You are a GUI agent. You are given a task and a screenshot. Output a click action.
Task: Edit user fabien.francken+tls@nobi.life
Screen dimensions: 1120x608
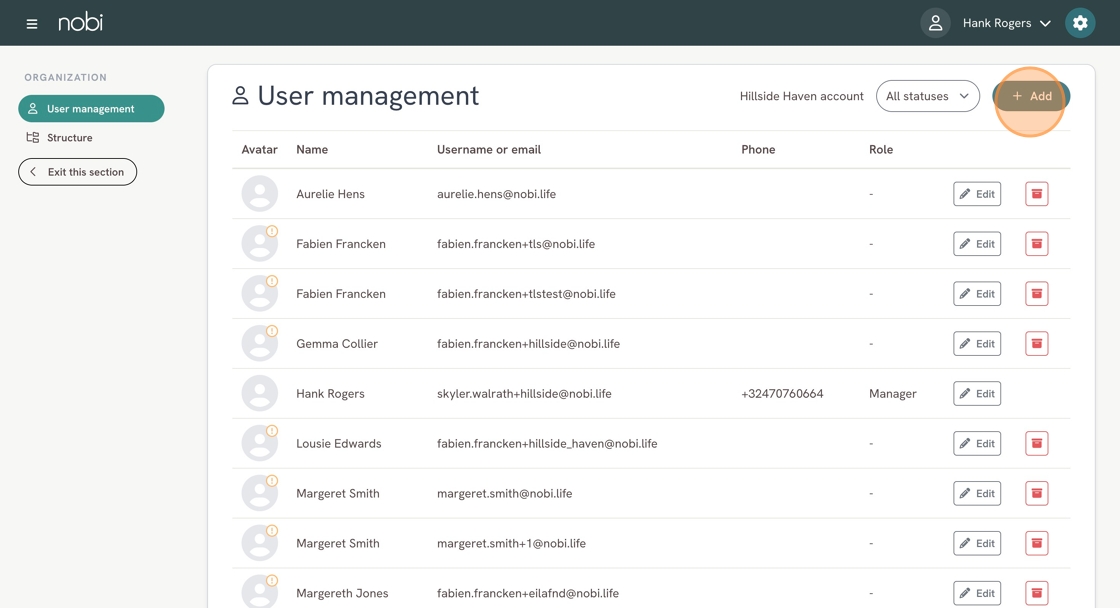click(x=976, y=244)
